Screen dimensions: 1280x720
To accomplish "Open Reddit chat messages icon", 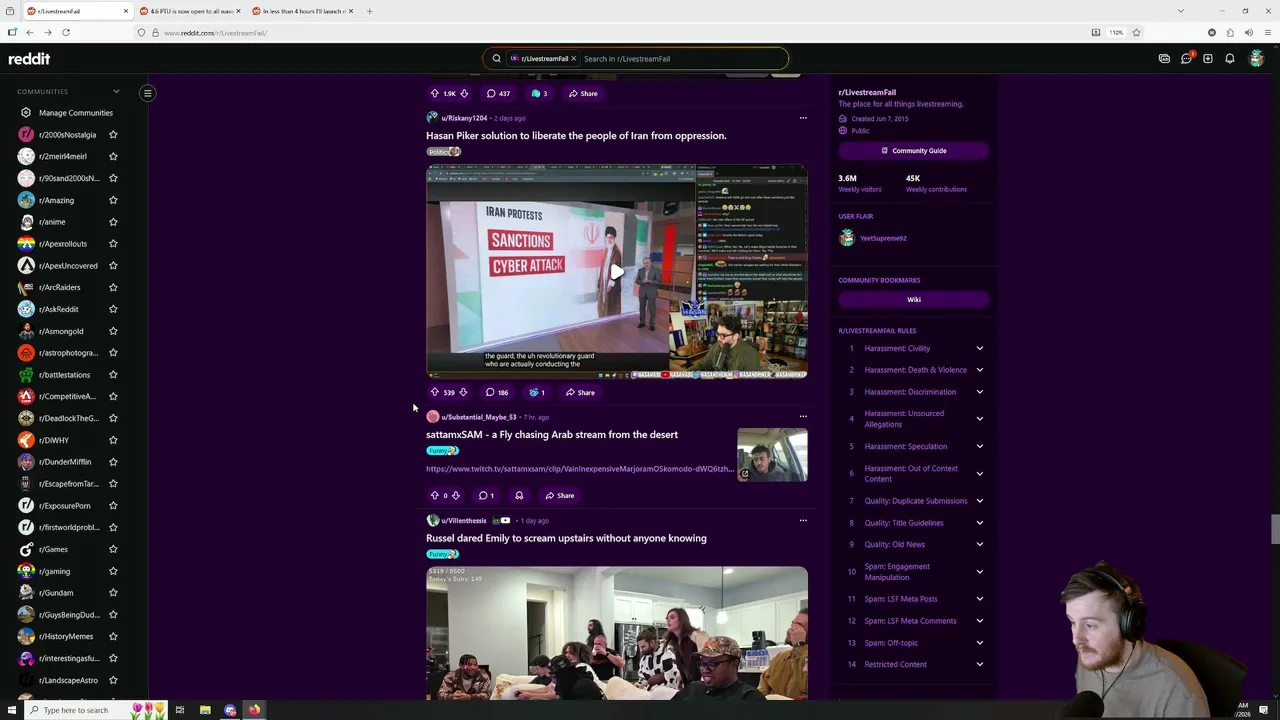I will click(1186, 59).
